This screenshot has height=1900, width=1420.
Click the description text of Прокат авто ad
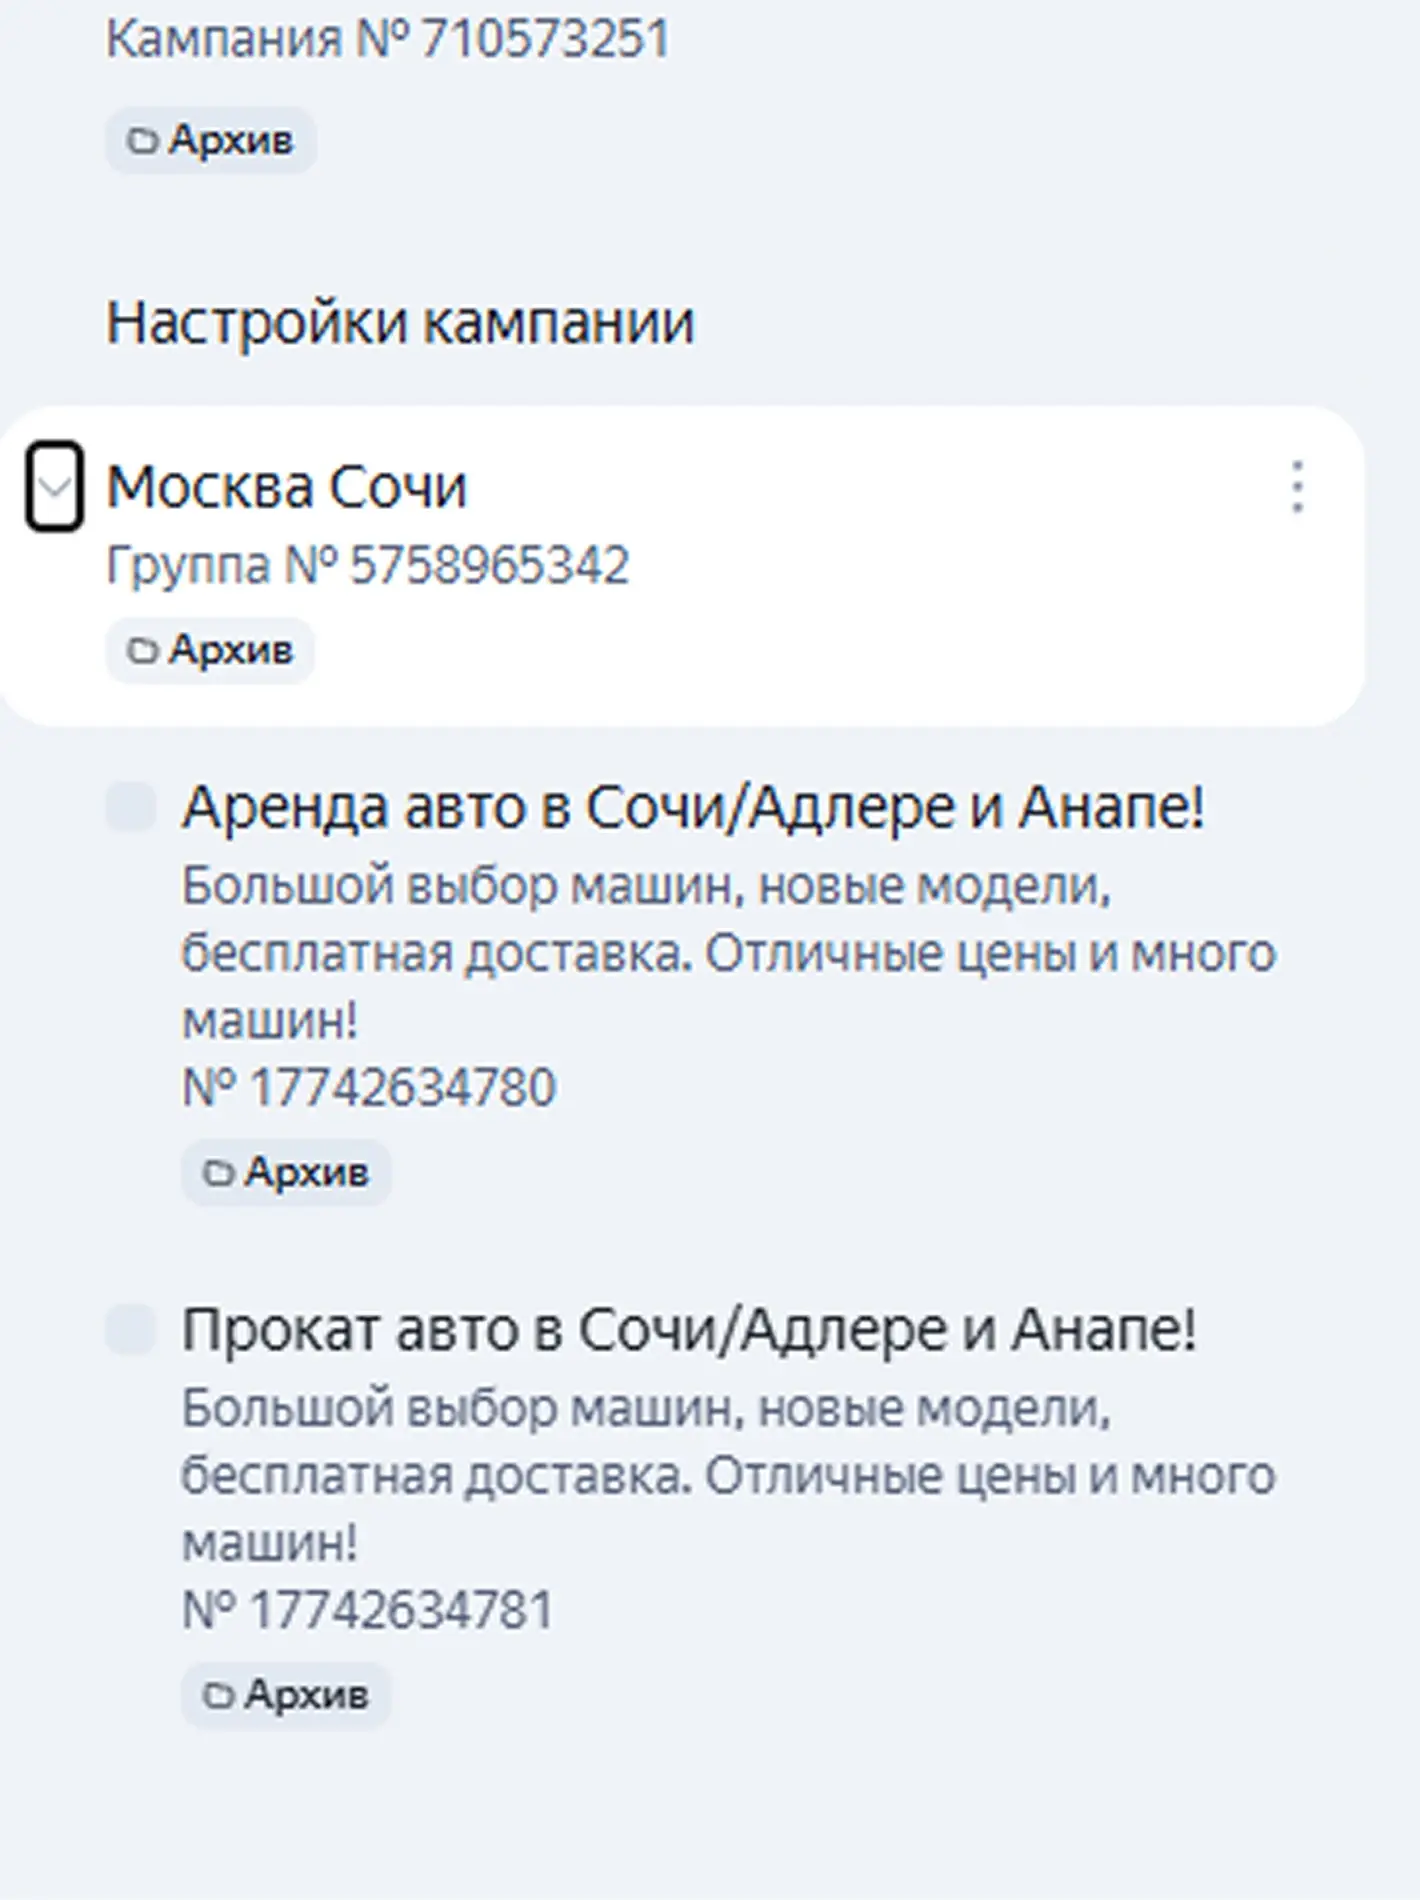[728, 1476]
